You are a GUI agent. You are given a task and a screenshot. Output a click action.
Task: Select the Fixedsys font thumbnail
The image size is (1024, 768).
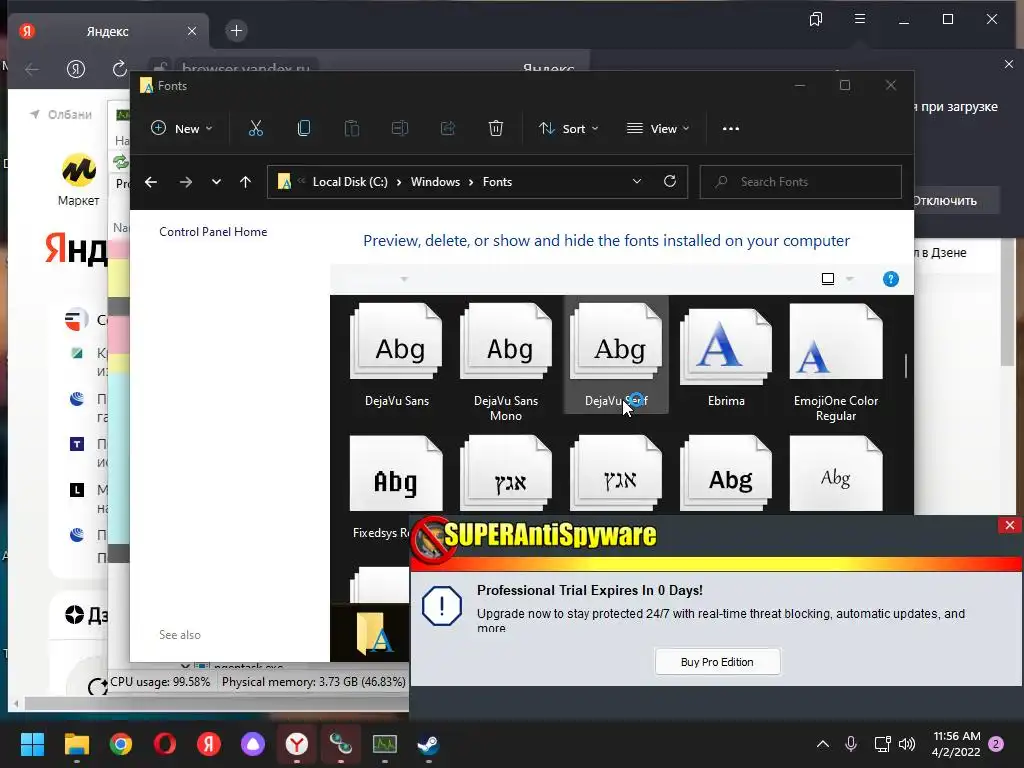[396, 473]
